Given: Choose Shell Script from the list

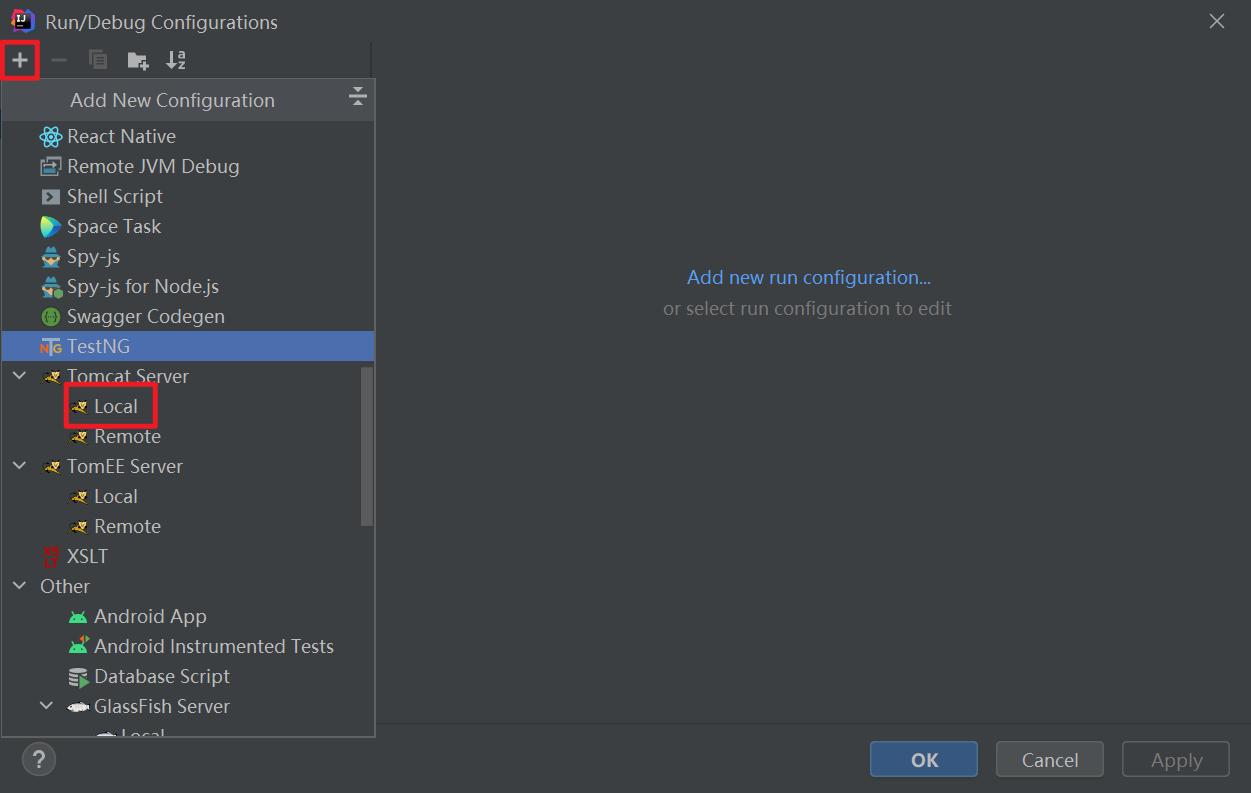Looking at the screenshot, I should [188, 197].
